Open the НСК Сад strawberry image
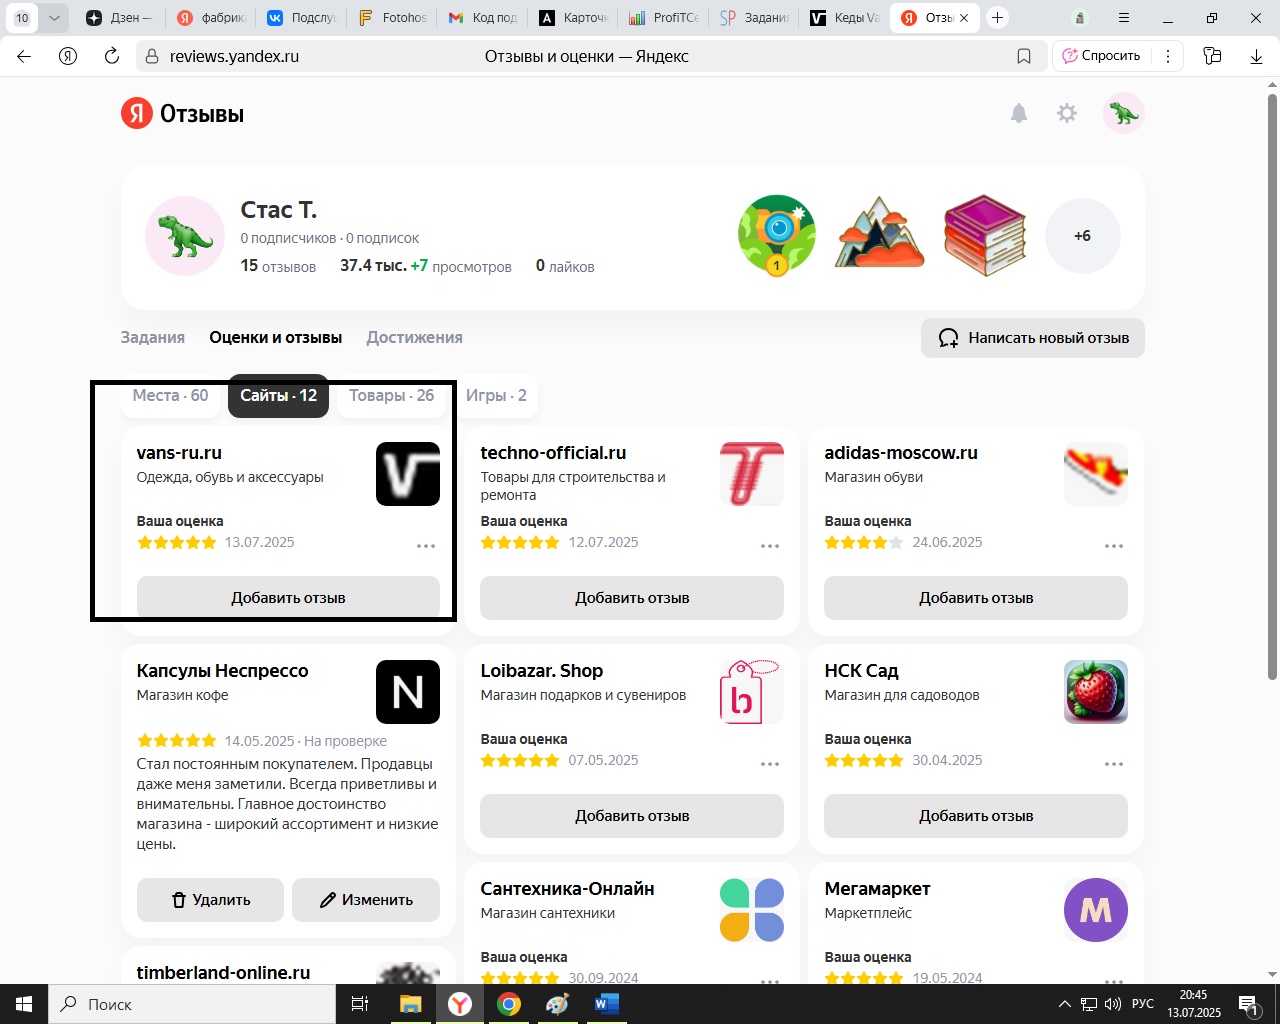 point(1096,692)
